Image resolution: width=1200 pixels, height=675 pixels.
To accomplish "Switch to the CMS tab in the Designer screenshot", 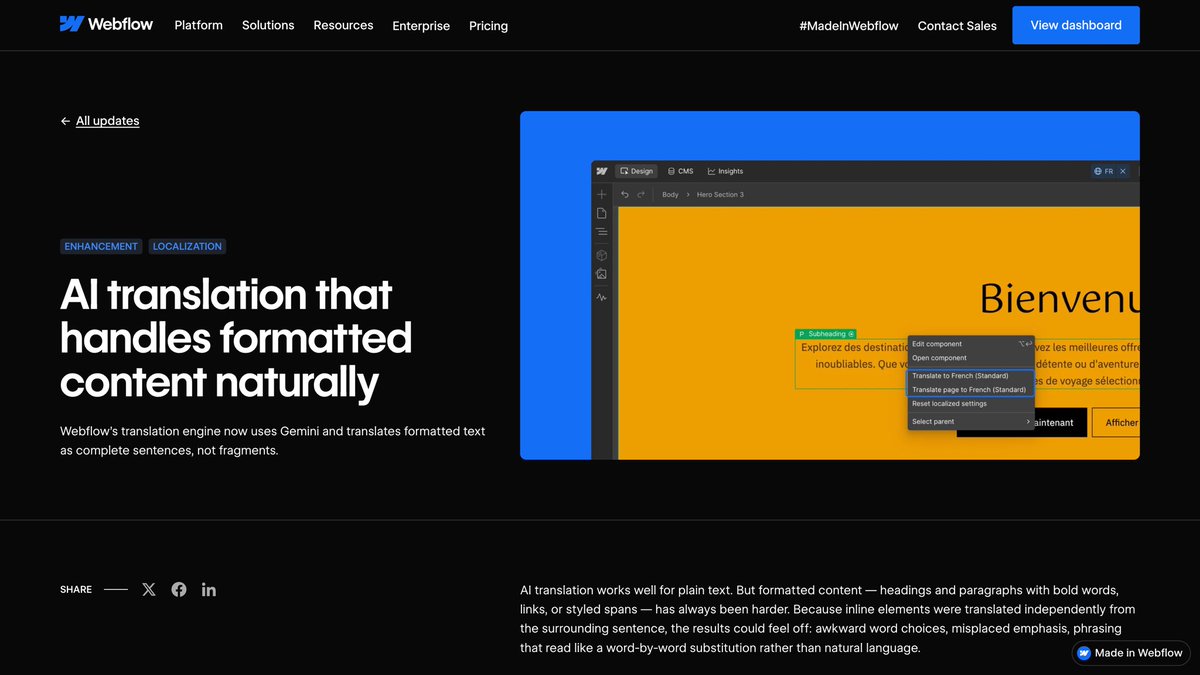I will 680,171.
